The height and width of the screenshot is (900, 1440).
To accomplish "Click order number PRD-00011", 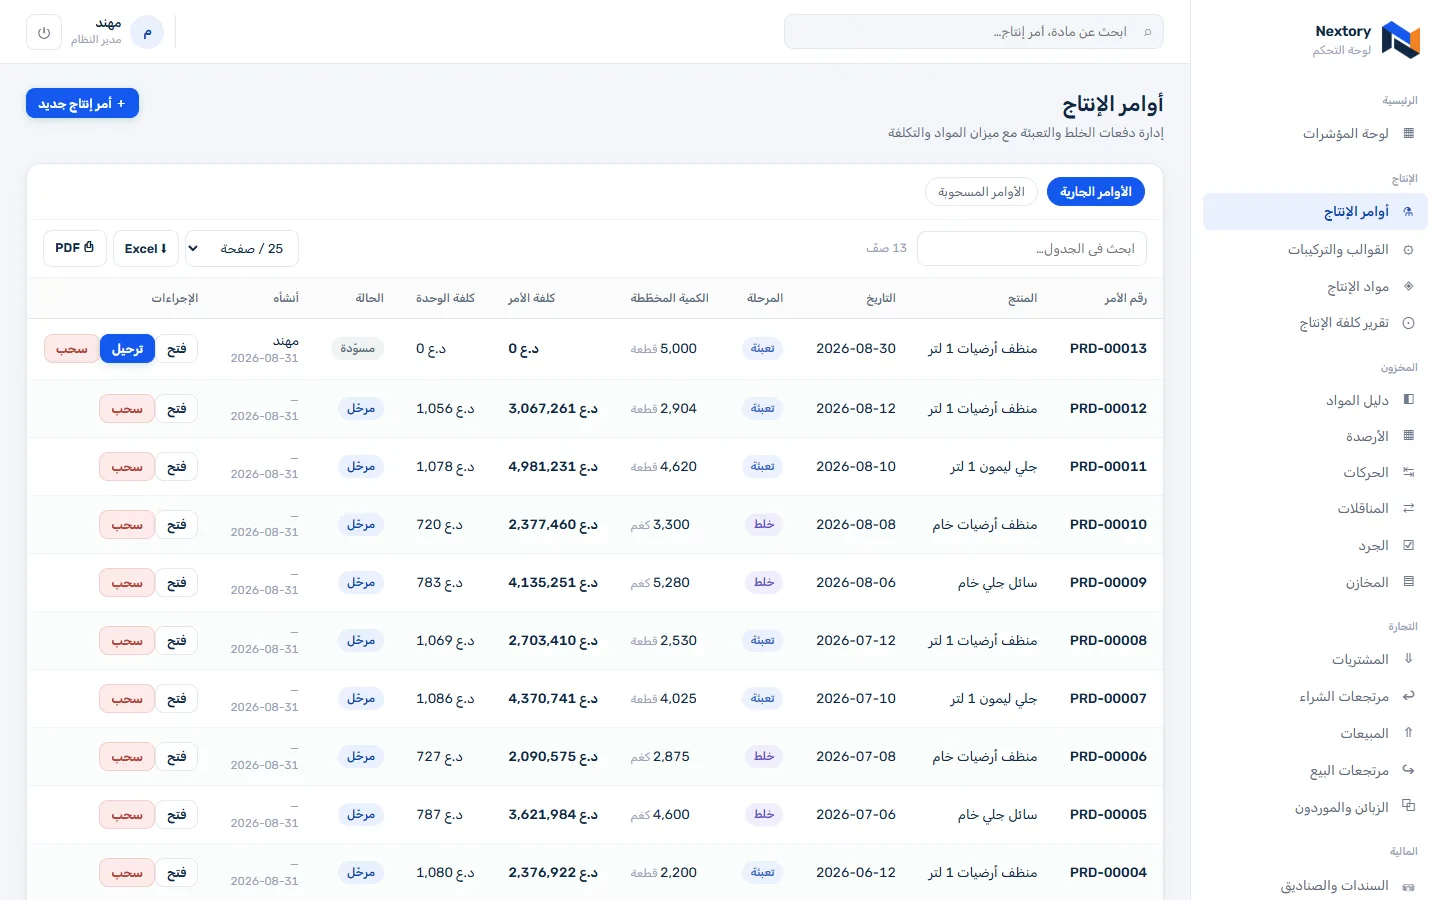I will click(1108, 467).
